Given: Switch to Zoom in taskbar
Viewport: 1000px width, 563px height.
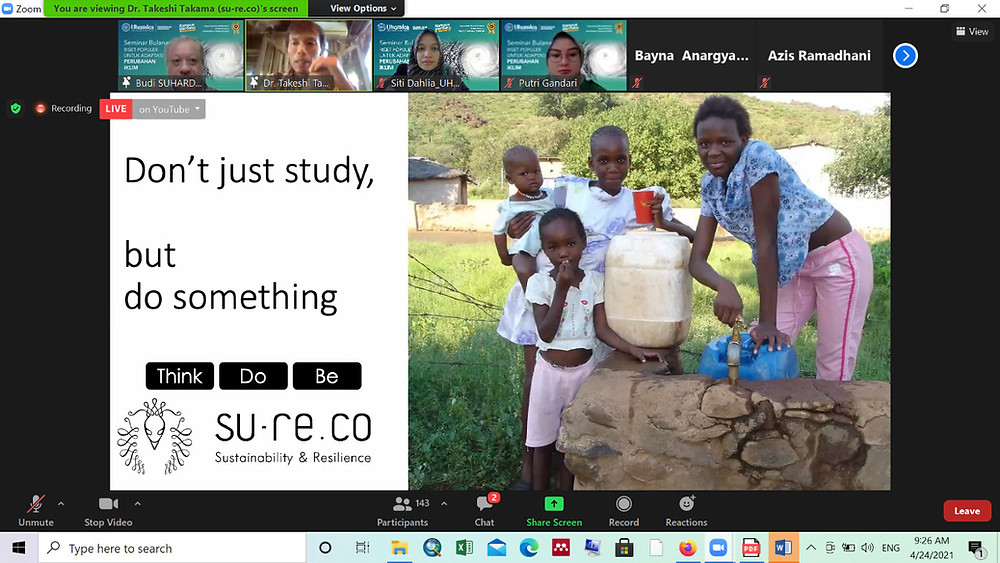Looking at the screenshot, I should [x=719, y=548].
